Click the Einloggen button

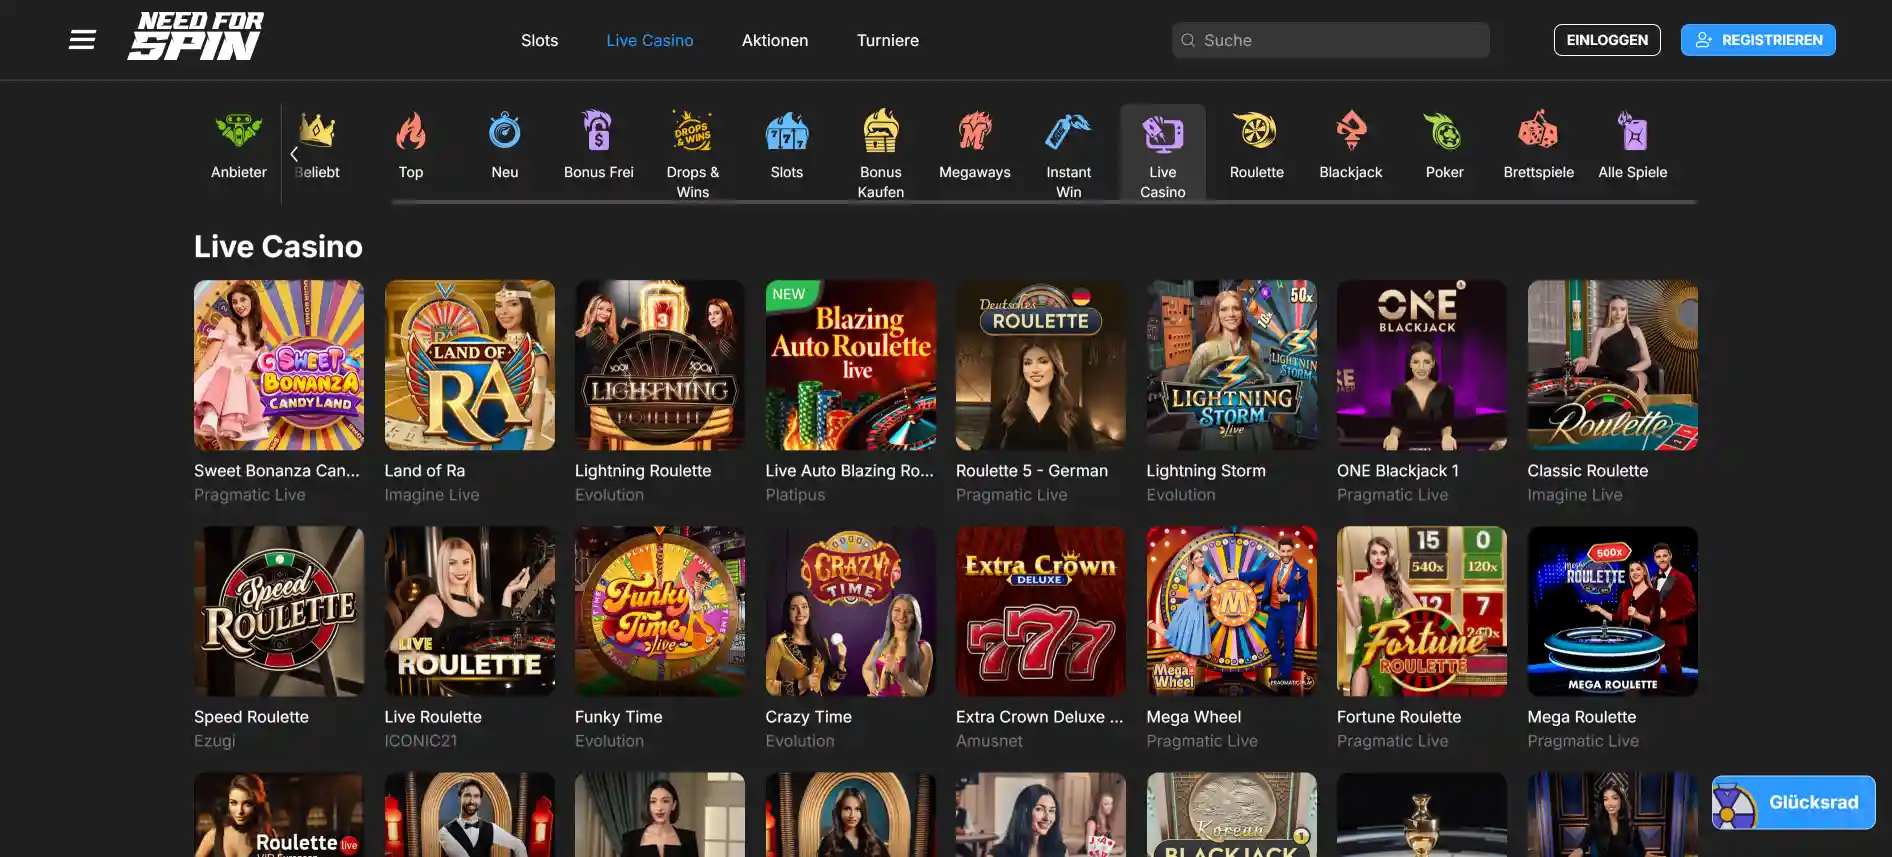[x=1607, y=40]
